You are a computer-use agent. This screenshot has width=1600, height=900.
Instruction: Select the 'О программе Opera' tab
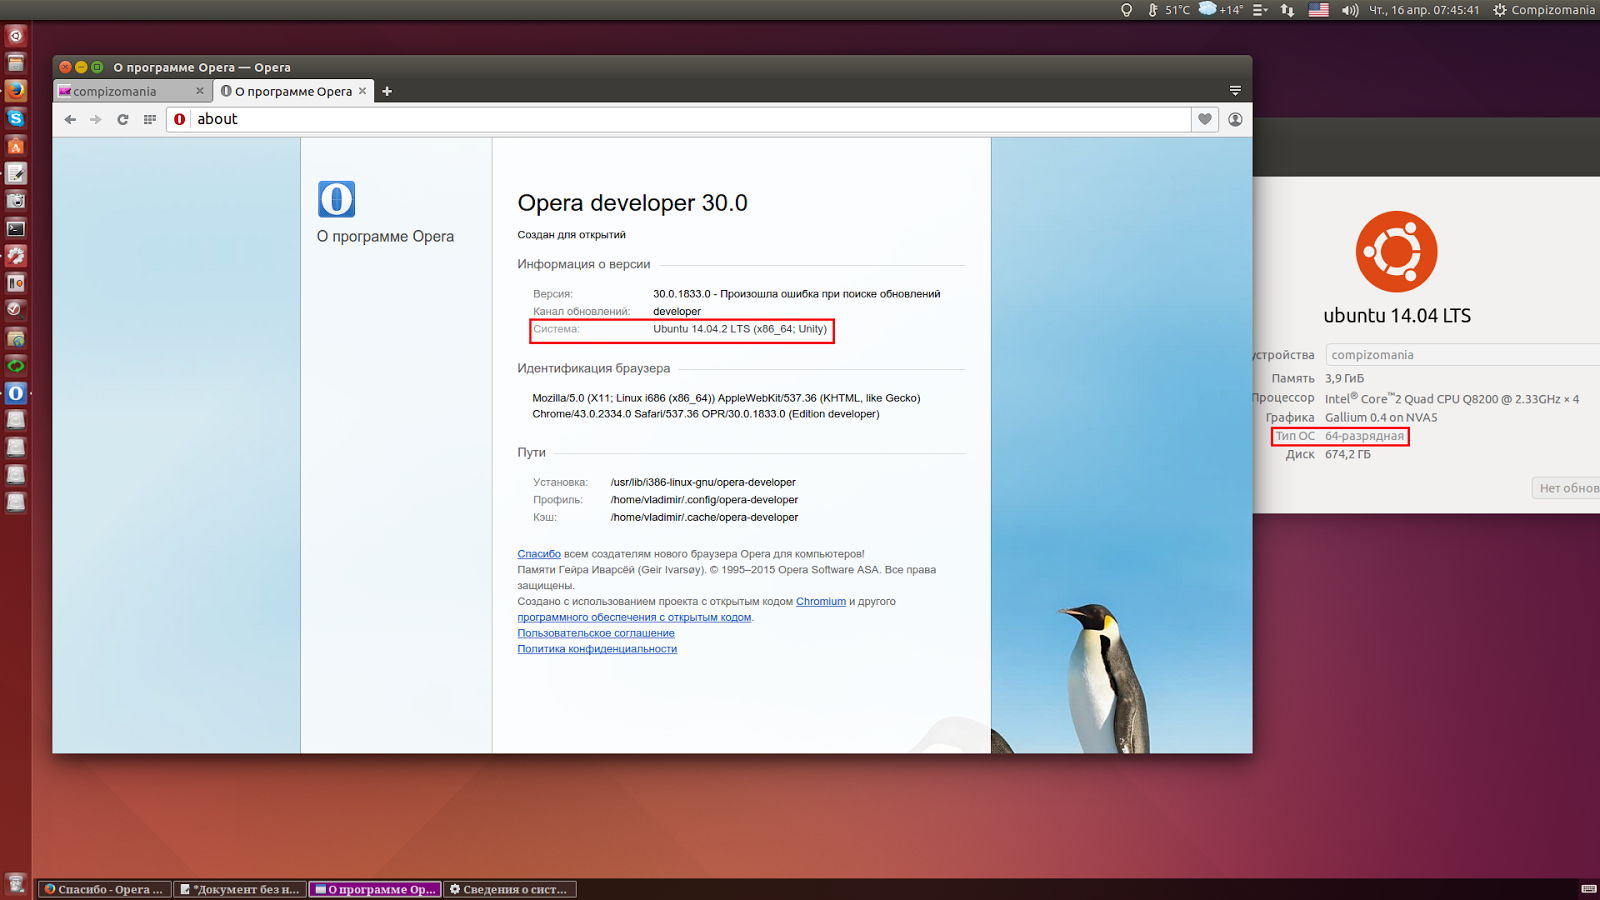294,91
